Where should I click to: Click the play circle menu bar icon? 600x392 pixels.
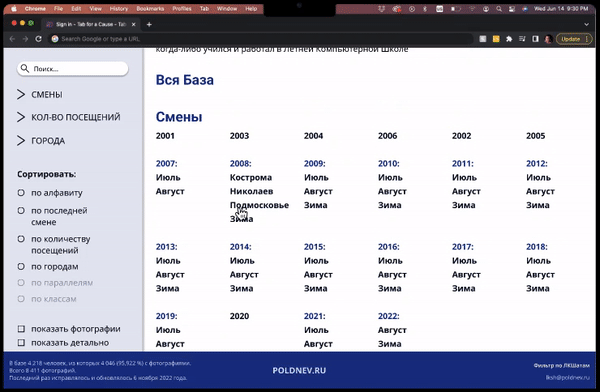click(x=412, y=8)
